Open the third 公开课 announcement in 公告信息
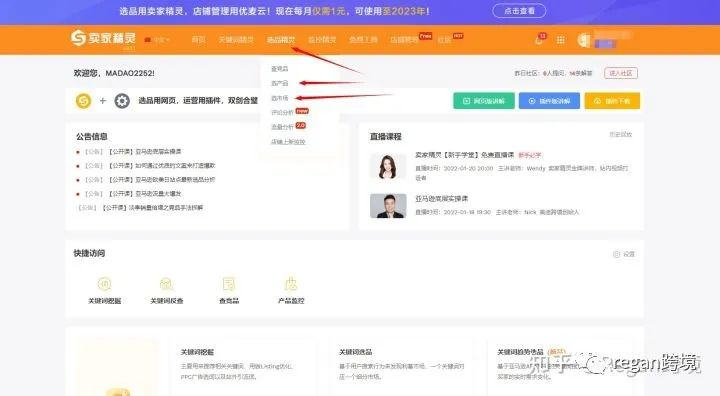This screenshot has width=720, height=396. click(x=162, y=180)
